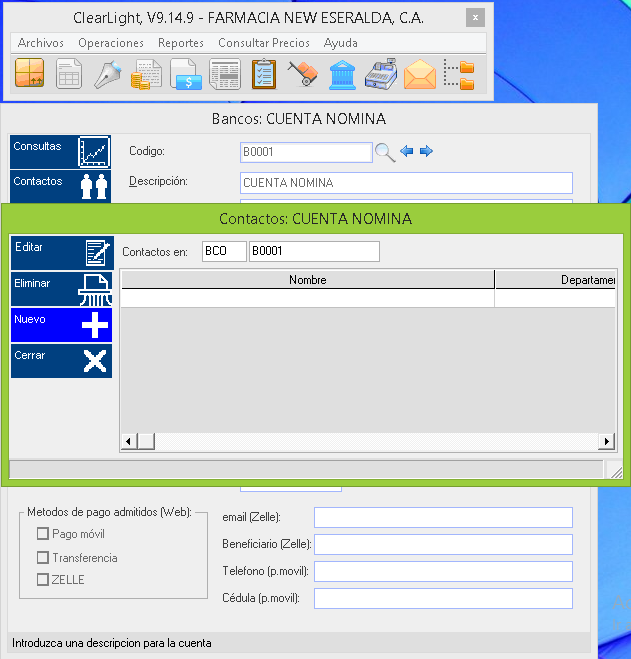Screen dimensions: 631x659
Task: Open the hand truck delivery icon
Action: [303, 74]
